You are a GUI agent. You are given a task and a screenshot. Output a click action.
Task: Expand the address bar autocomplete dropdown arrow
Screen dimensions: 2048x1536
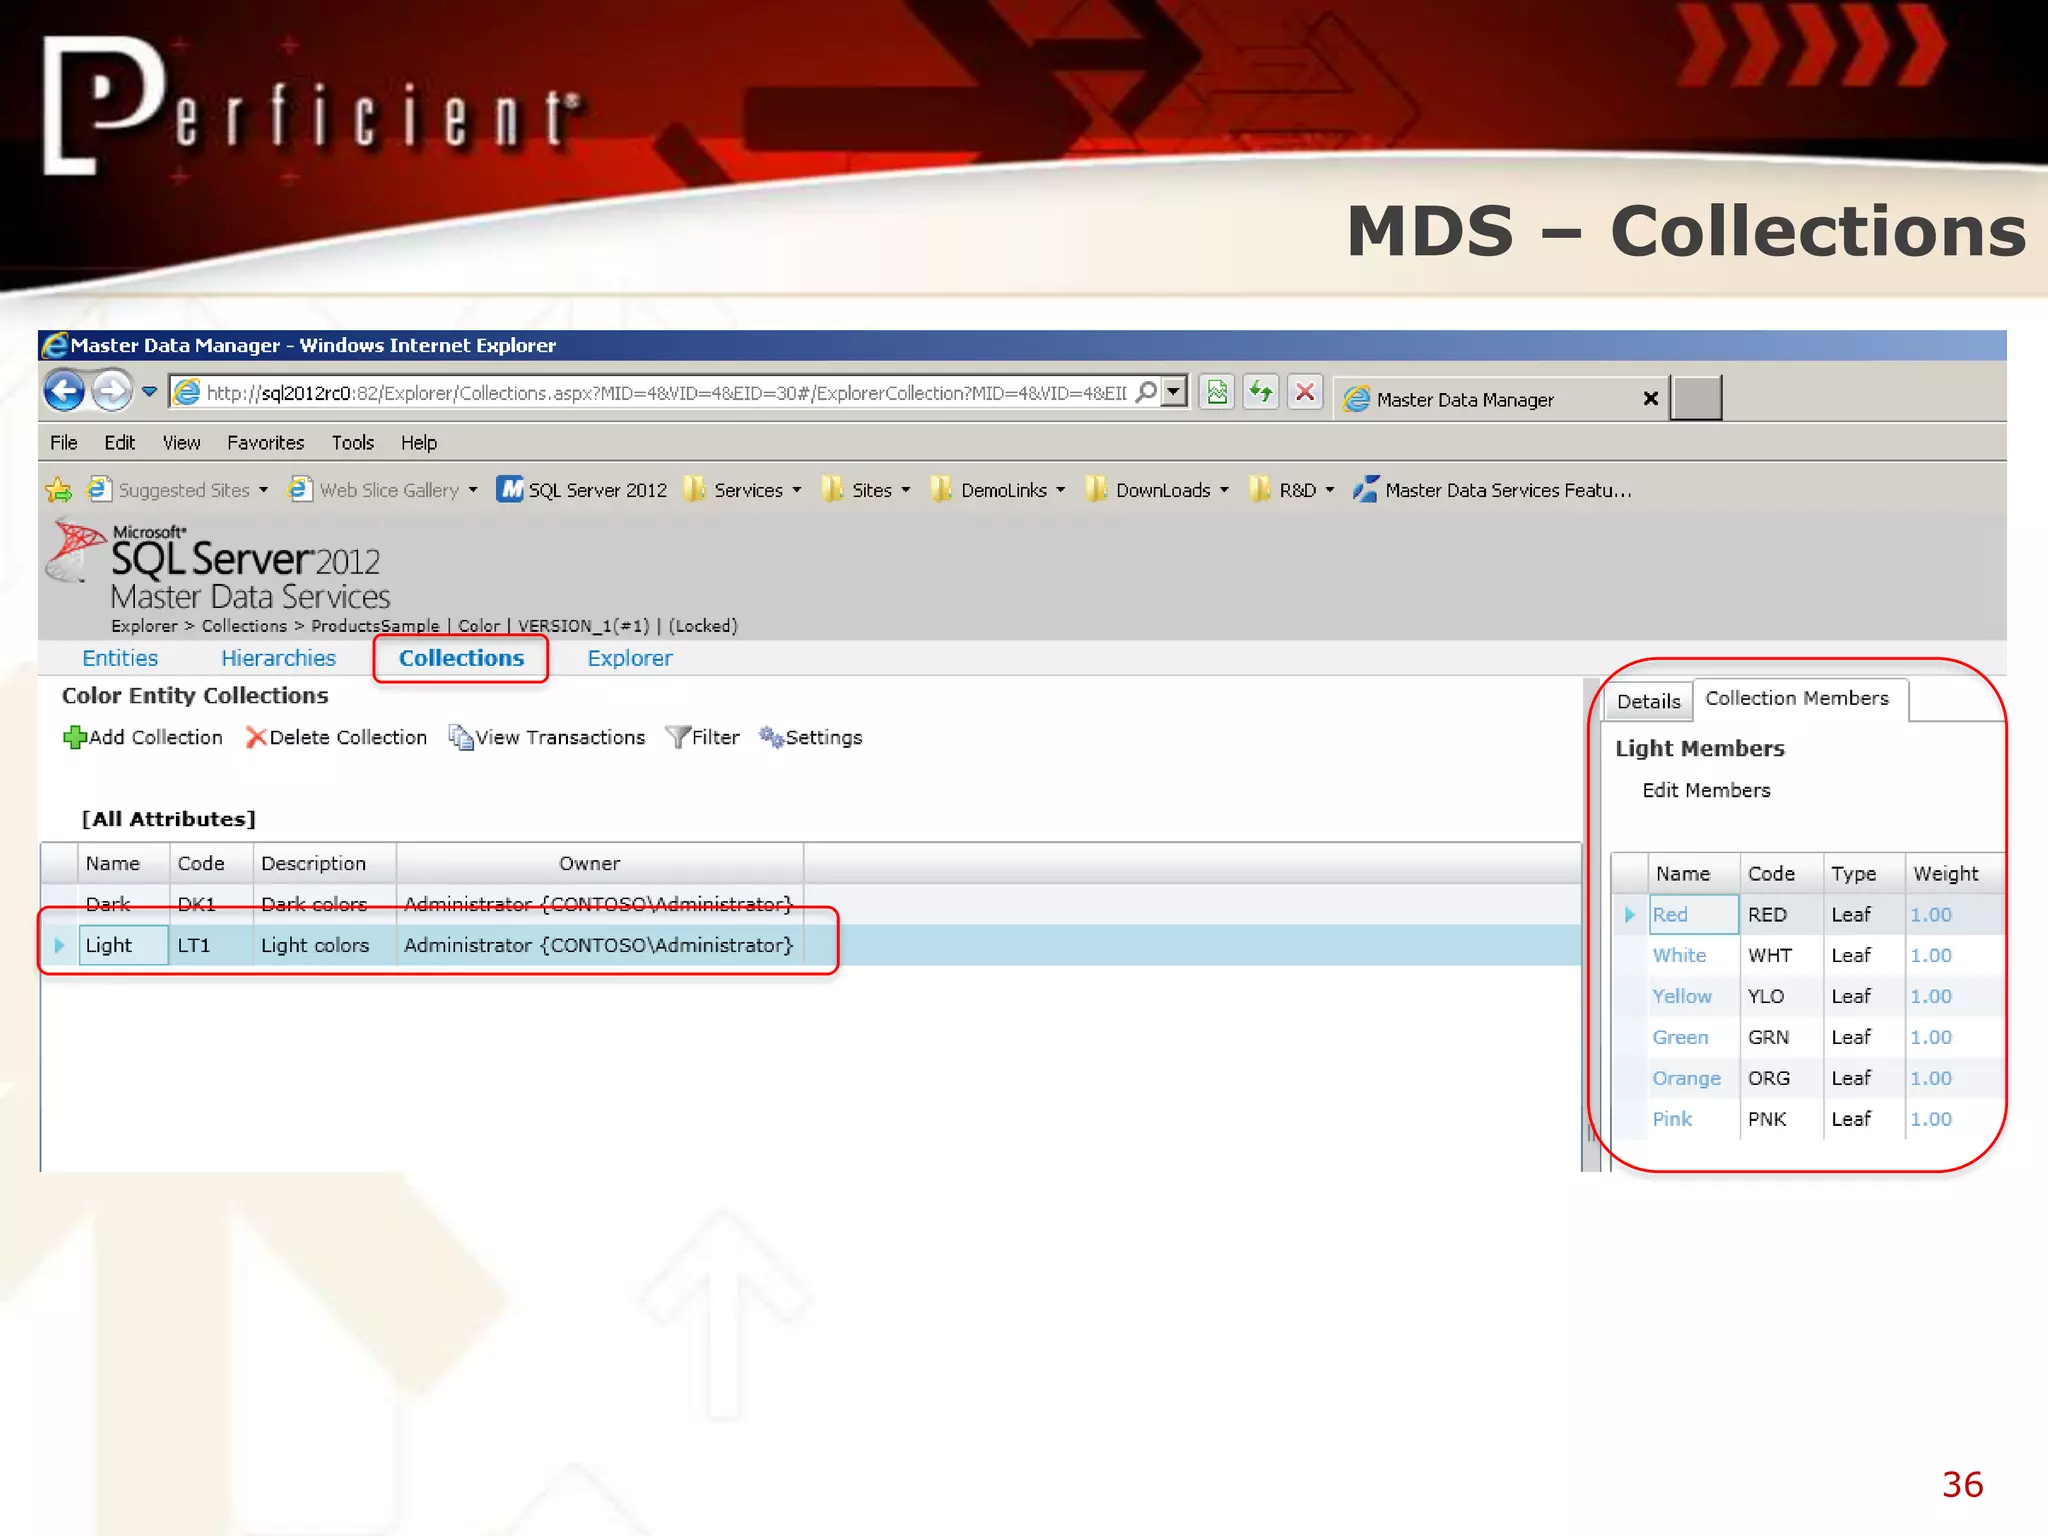point(1175,391)
